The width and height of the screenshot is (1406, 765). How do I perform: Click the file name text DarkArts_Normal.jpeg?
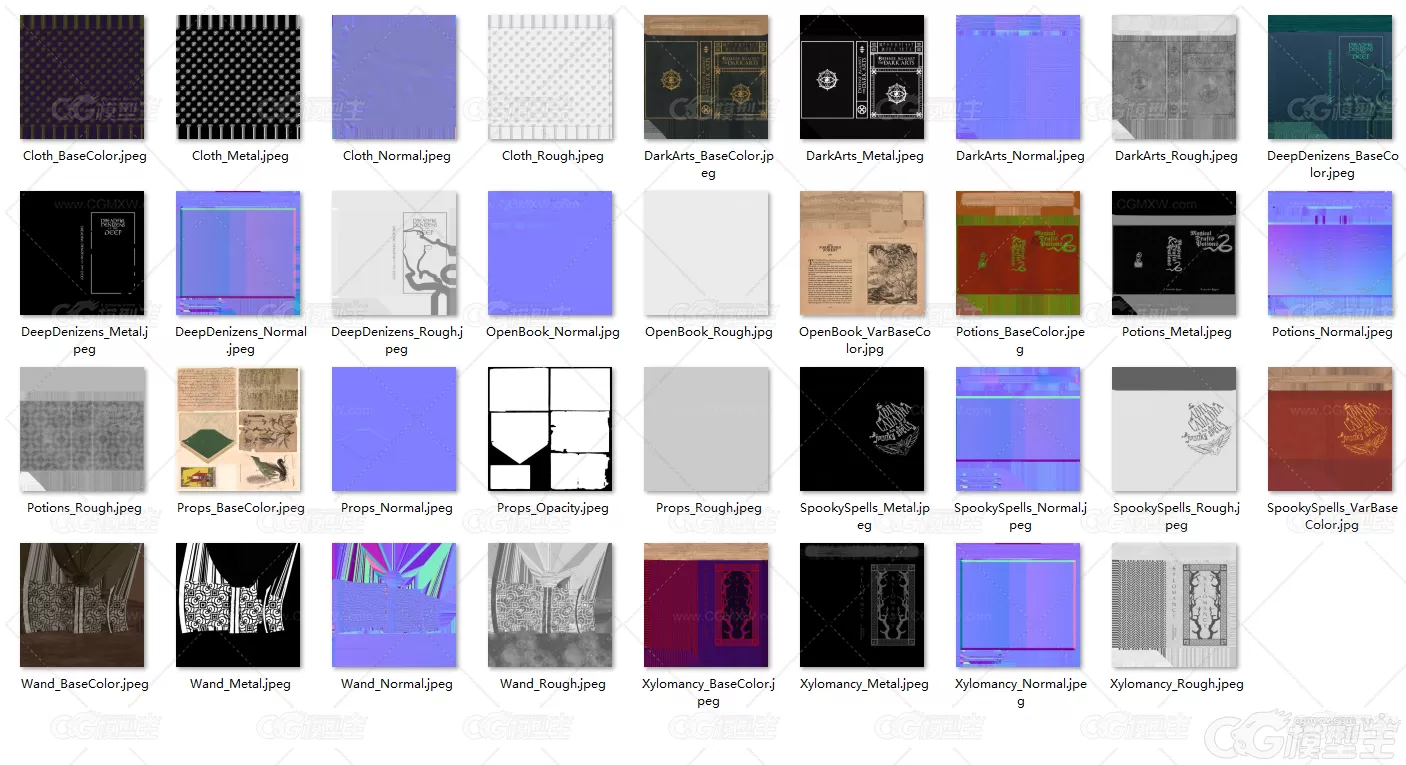pyautogui.click(x=1020, y=156)
